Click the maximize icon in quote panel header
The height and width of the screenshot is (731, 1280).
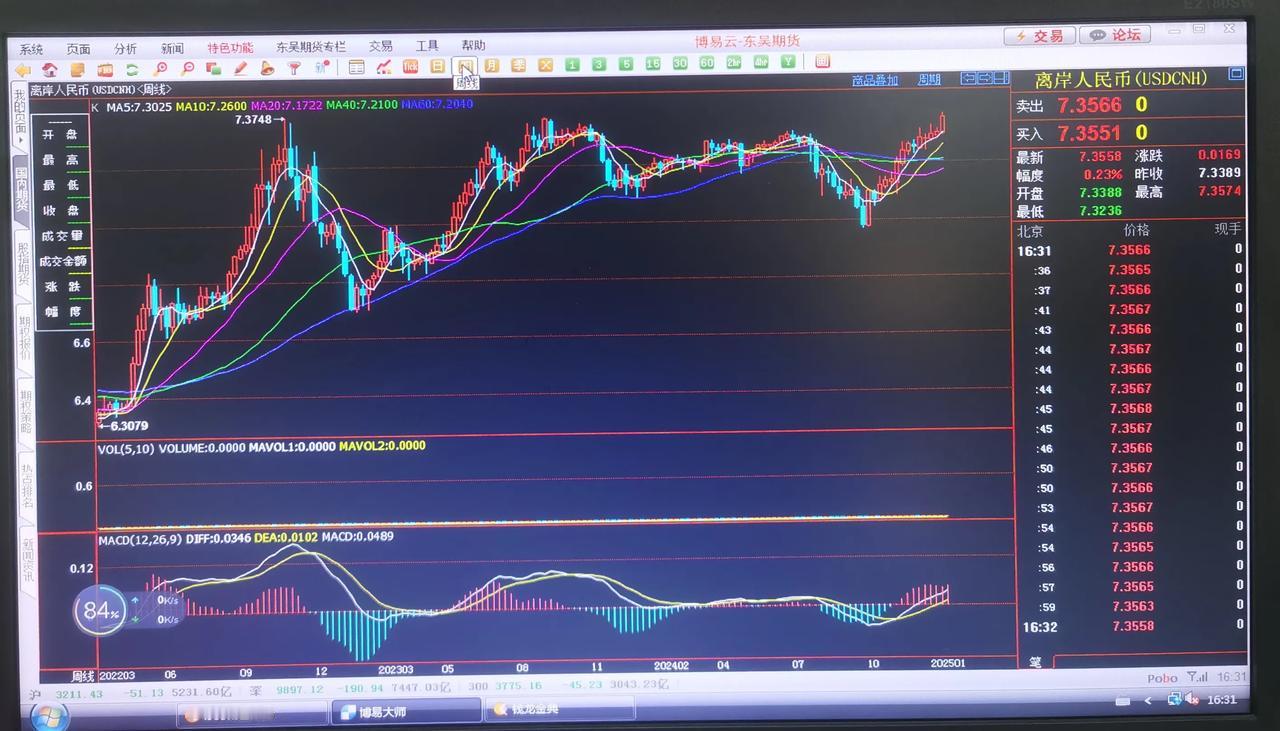1236,74
